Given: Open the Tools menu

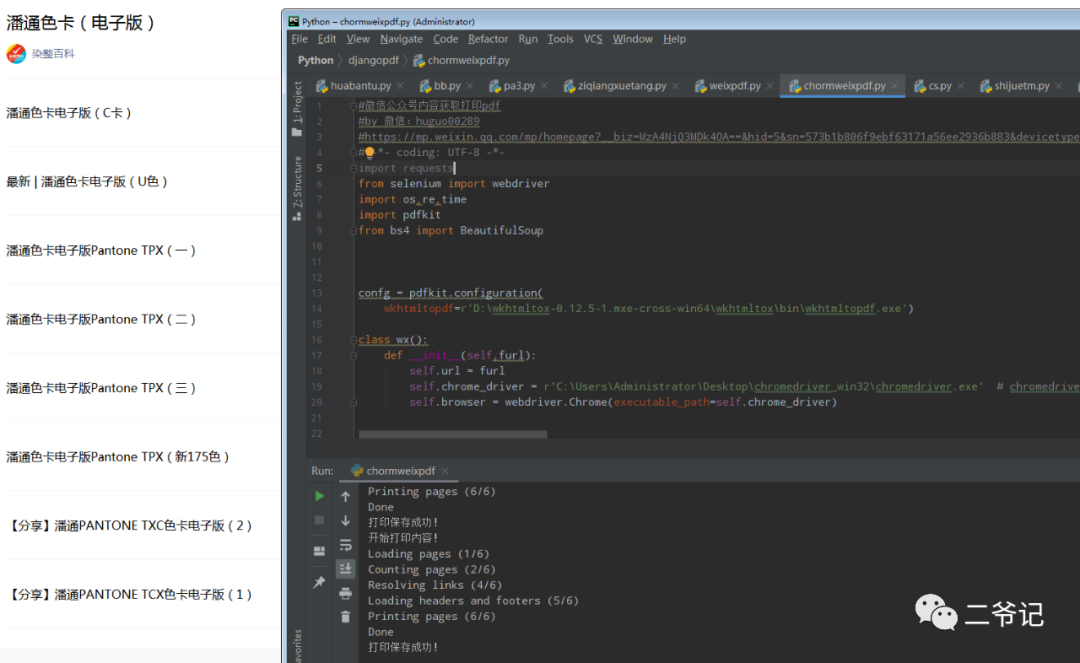Looking at the screenshot, I should click(x=560, y=39).
